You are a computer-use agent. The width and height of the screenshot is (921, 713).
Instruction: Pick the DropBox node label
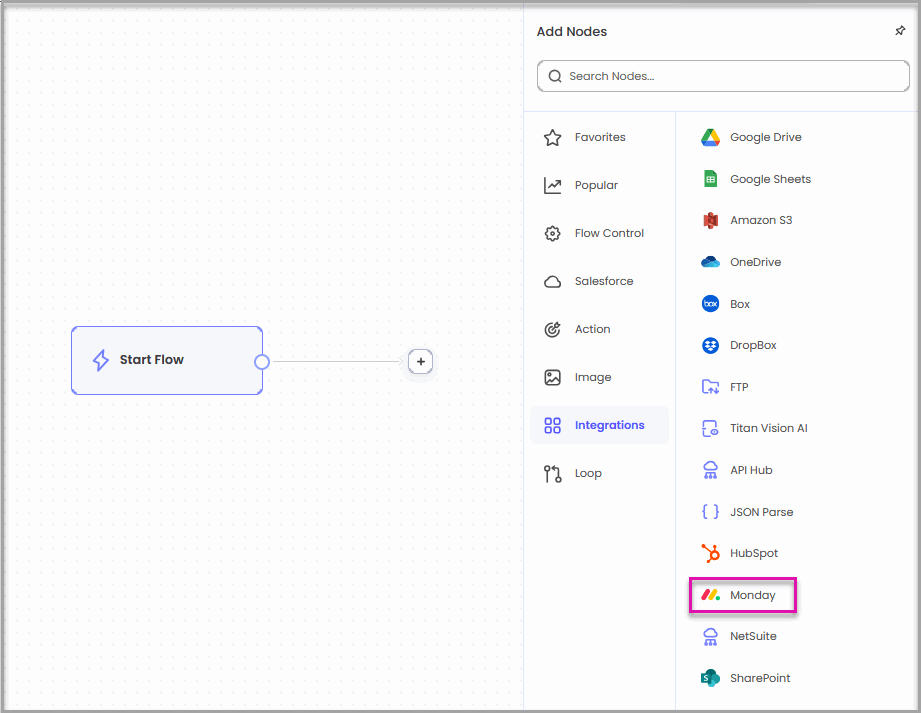753,345
